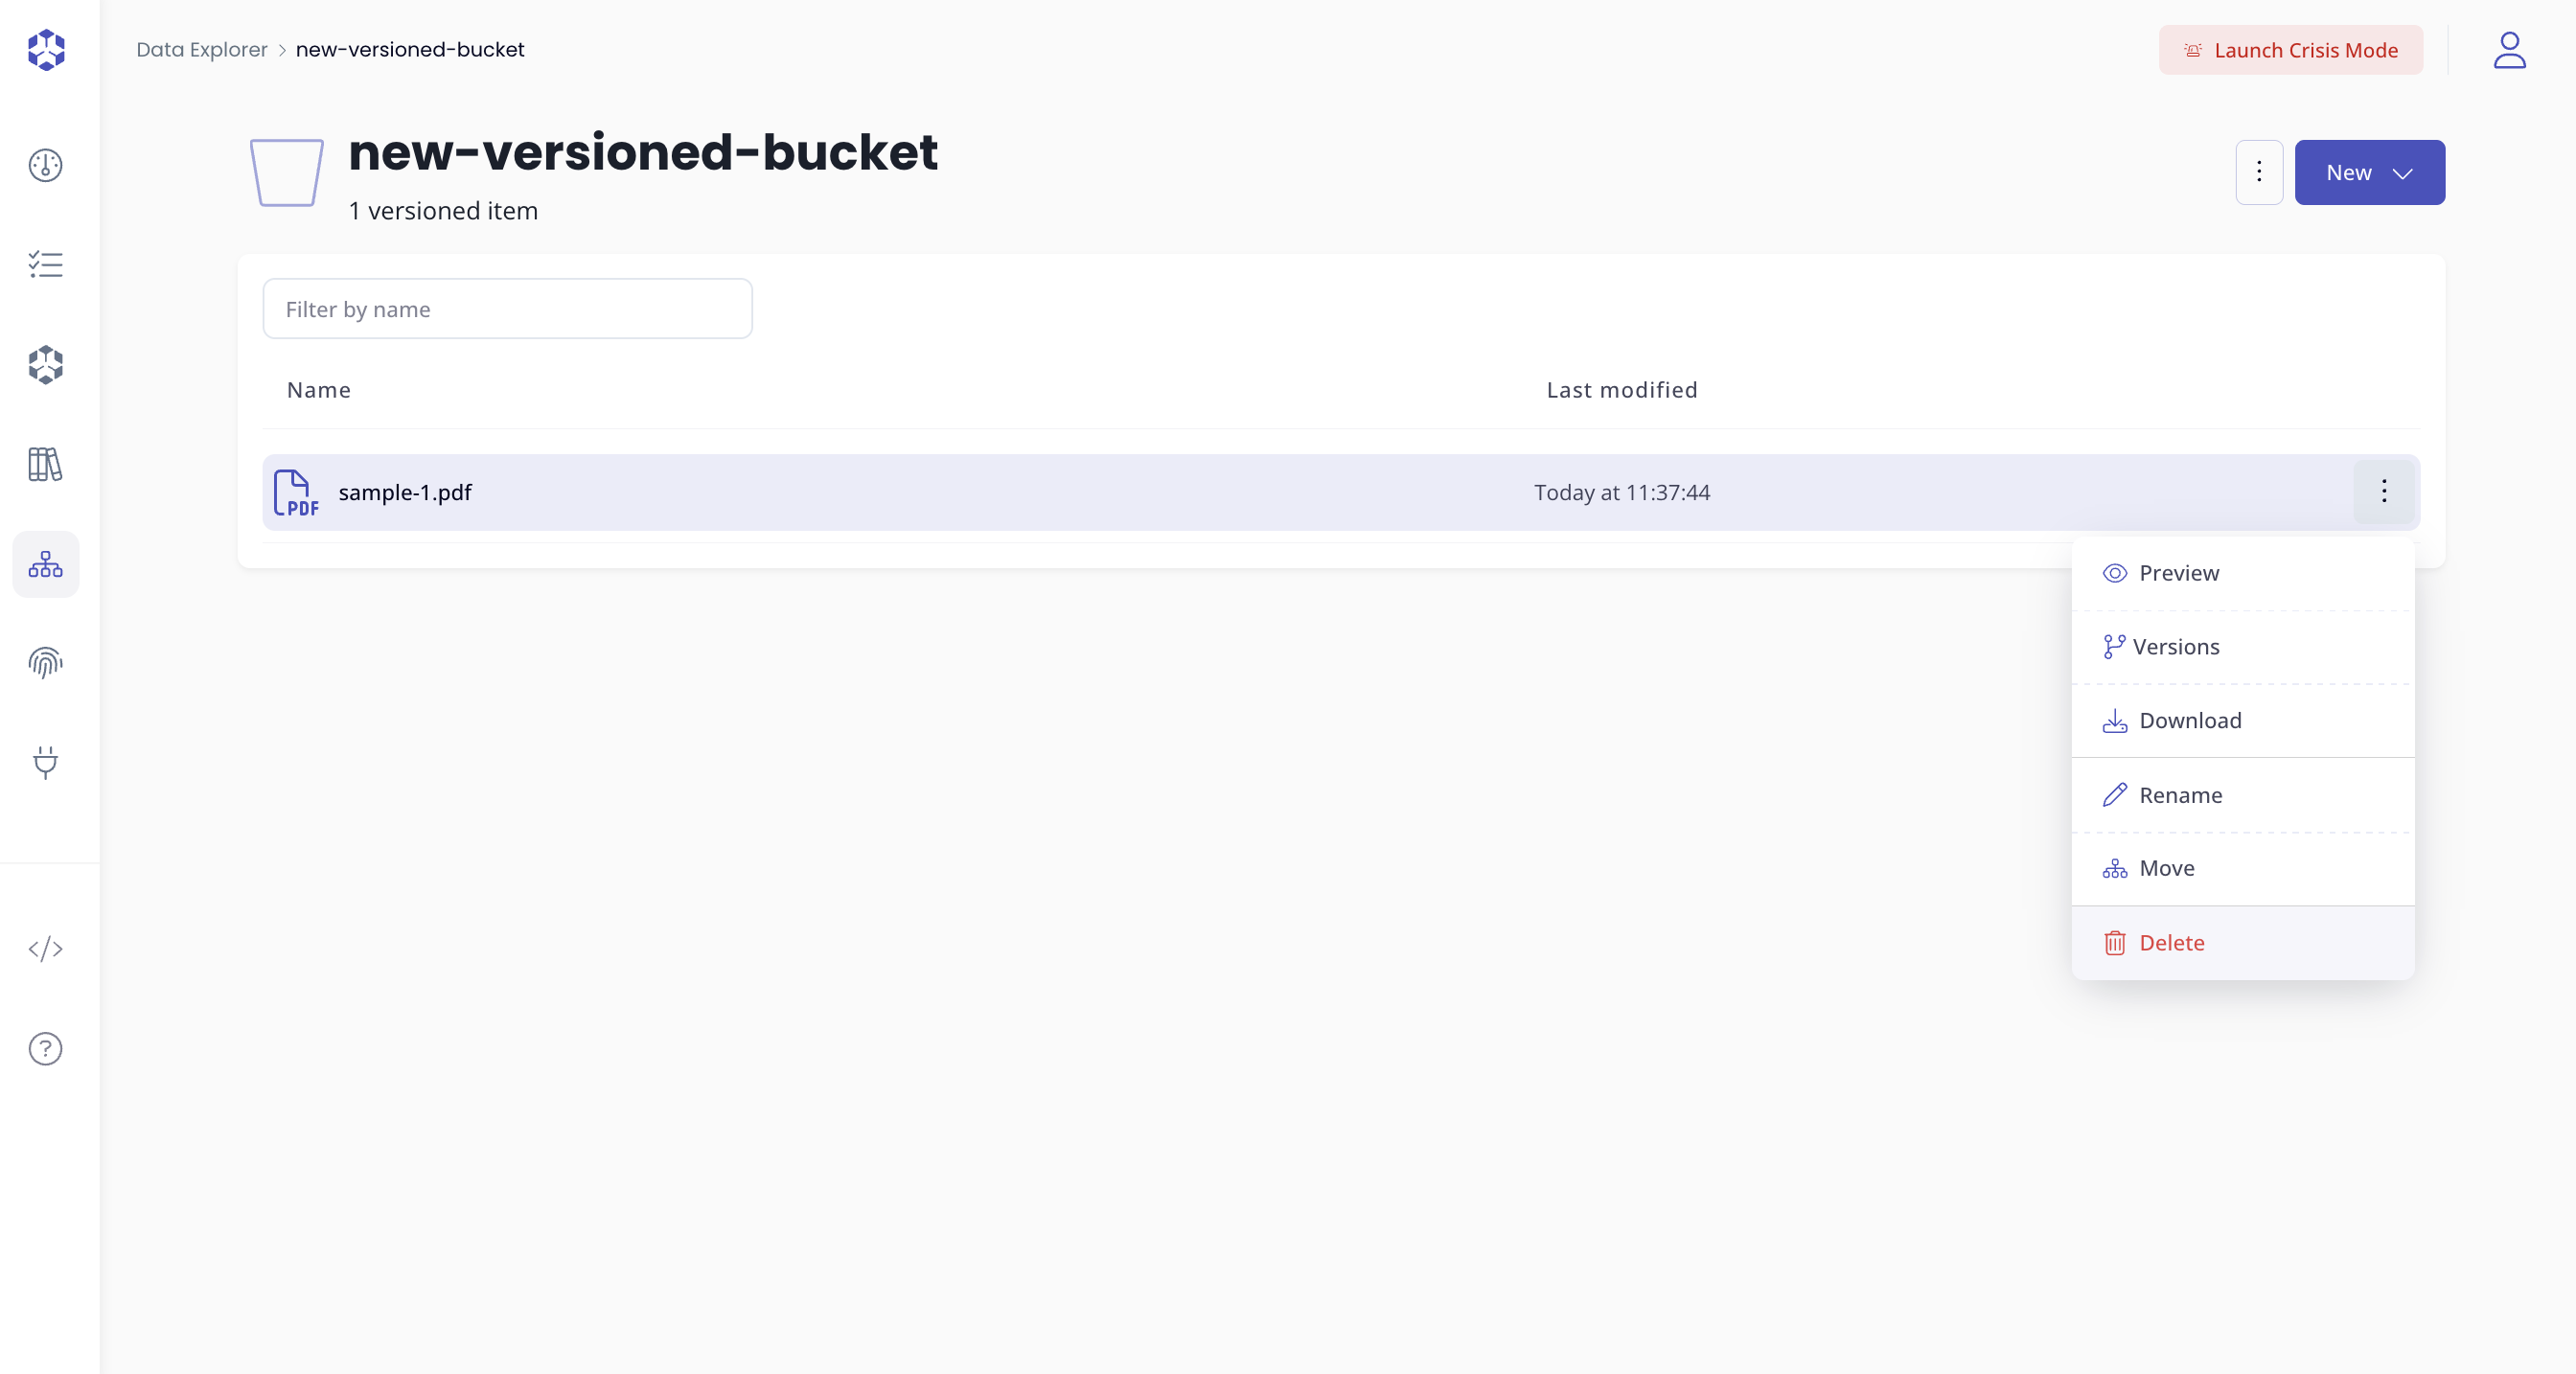Open the user profile icon
2576x1374 pixels.
click(2509, 50)
